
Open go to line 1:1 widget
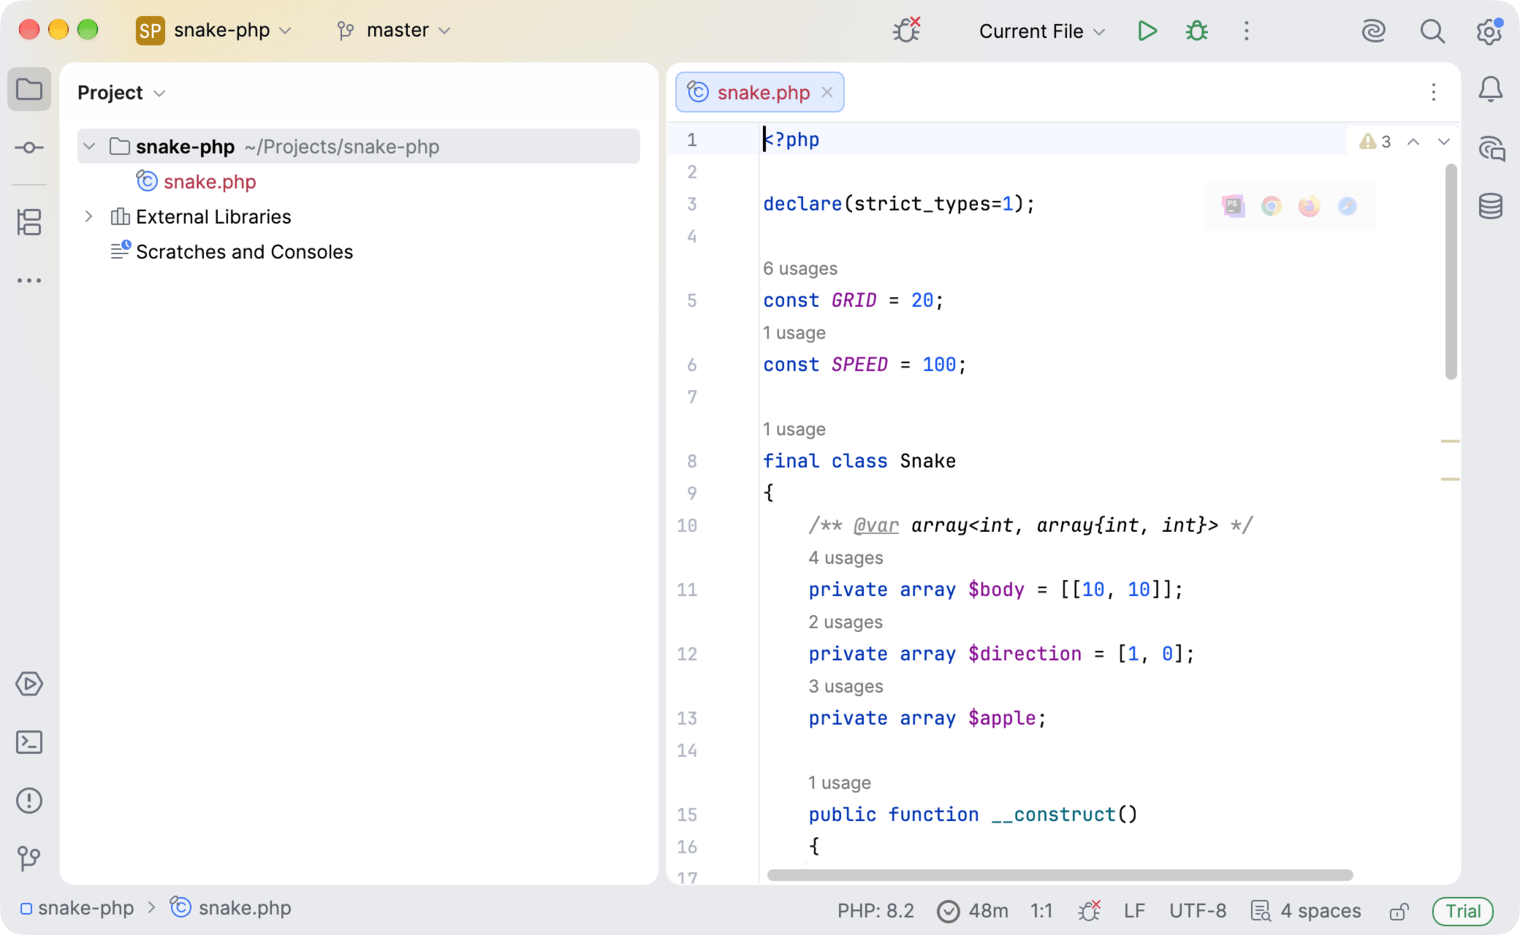coord(1041,911)
